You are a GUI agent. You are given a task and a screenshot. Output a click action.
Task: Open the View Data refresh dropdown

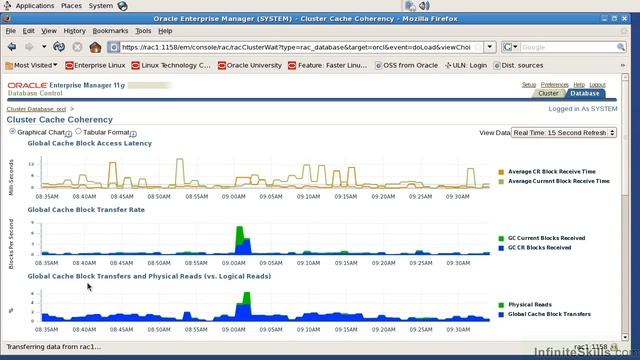(564, 133)
